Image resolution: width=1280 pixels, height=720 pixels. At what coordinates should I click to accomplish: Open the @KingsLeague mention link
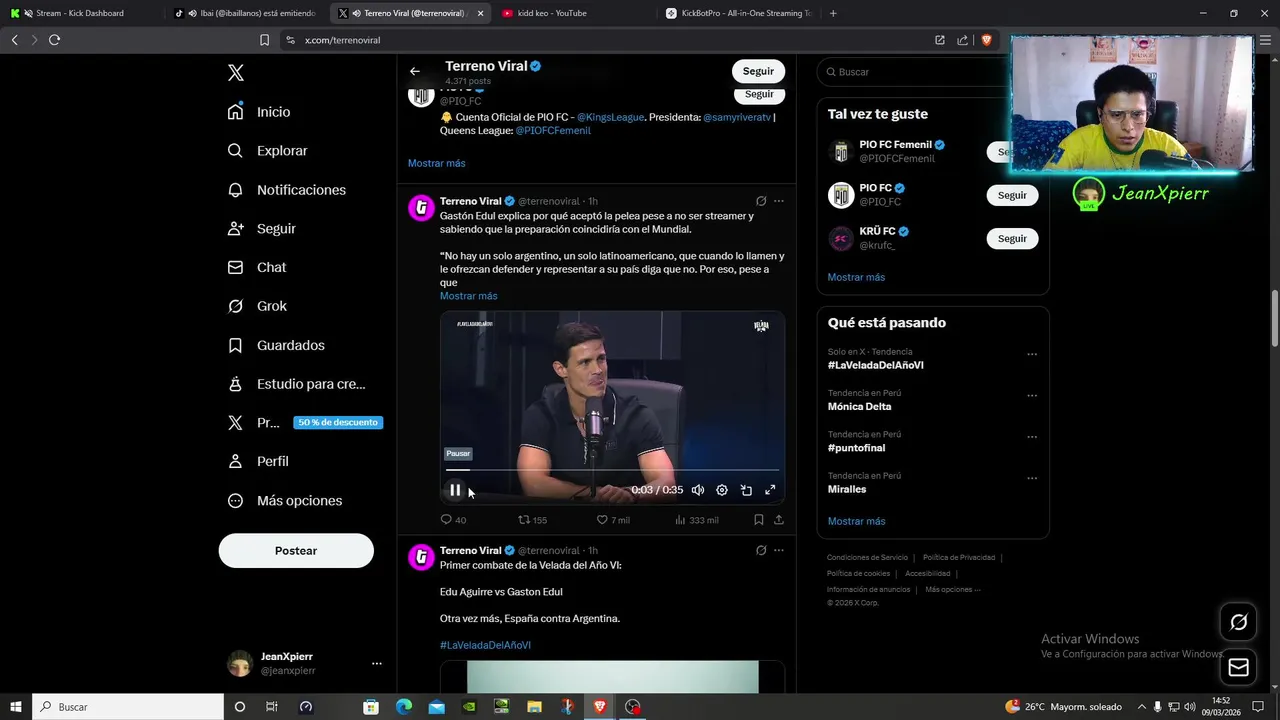[610, 117]
